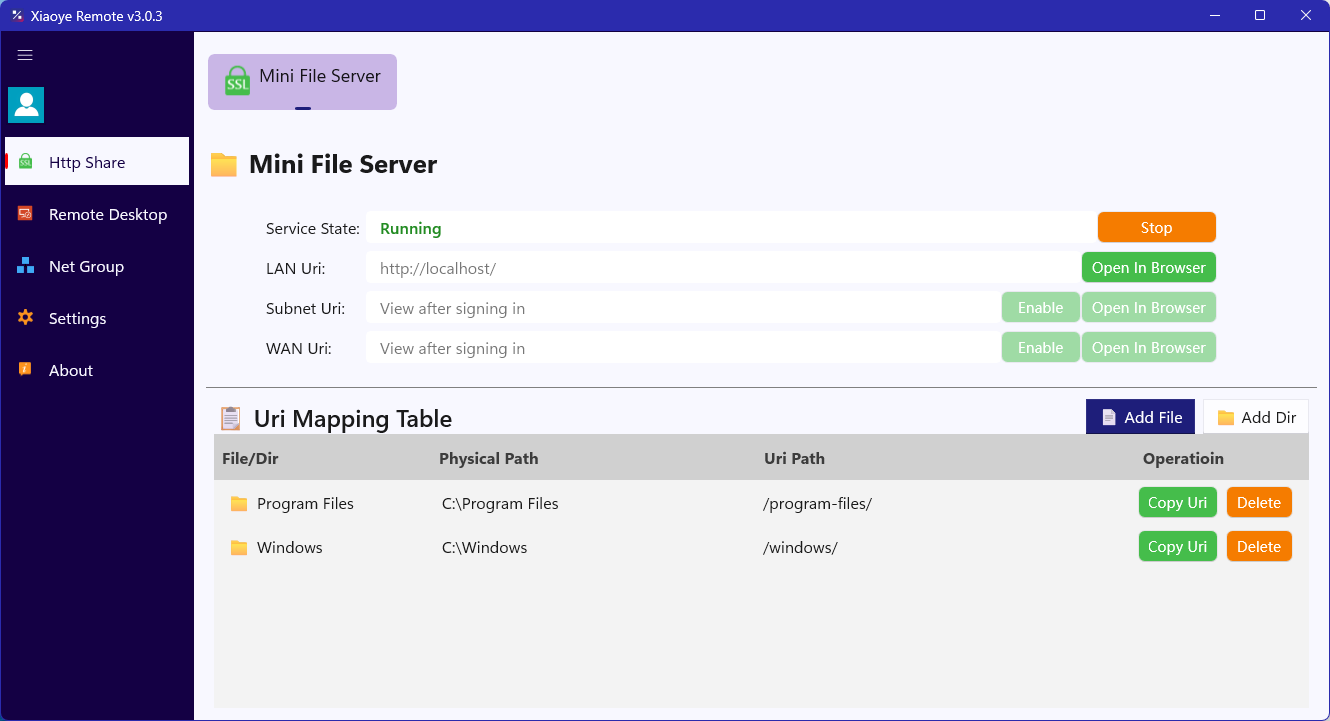Screen dimensions: 1330x721
Task: Click the Subnet Uri field
Action: click(x=682, y=308)
